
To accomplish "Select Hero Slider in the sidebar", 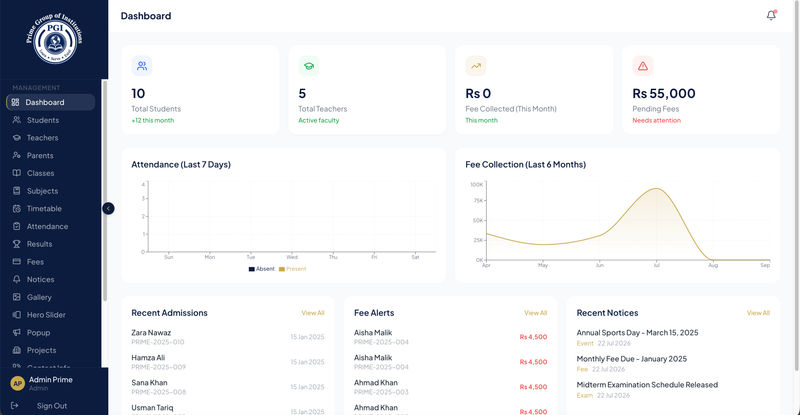I will (x=51, y=315).
